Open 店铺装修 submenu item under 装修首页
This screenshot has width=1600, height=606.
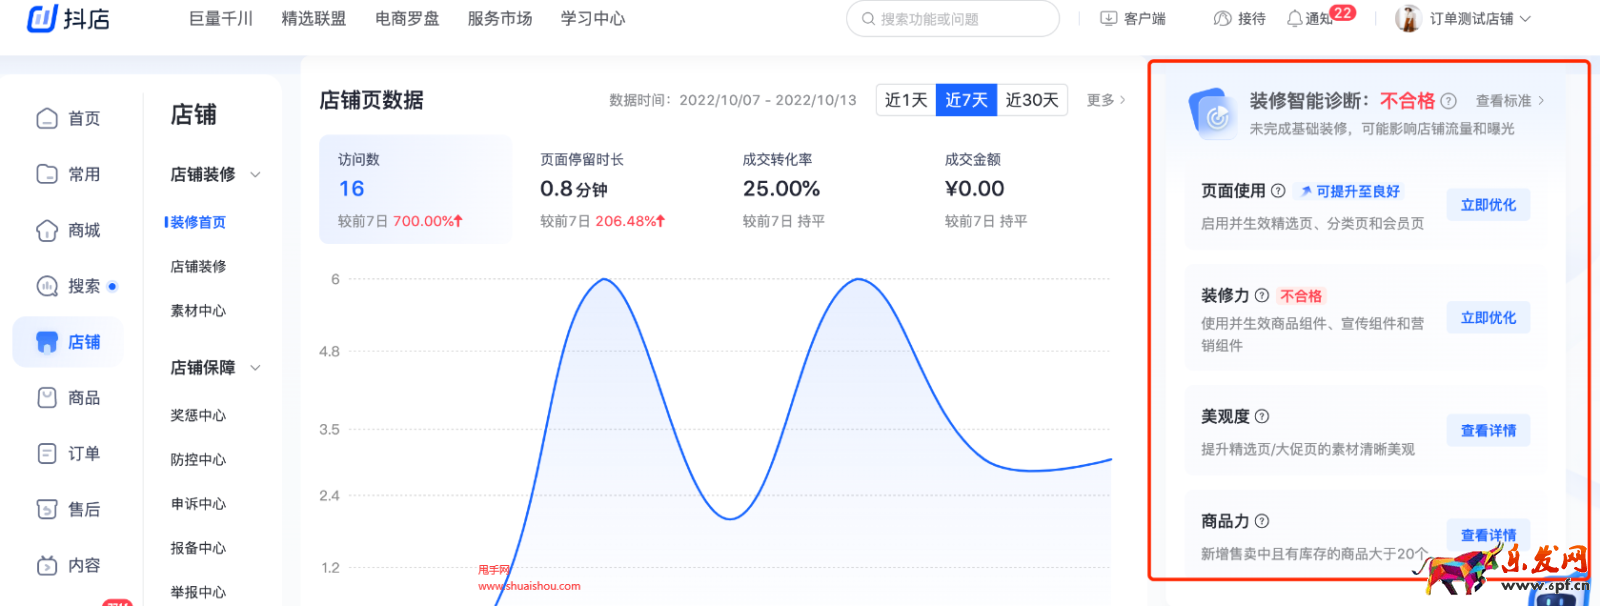tap(198, 267)
